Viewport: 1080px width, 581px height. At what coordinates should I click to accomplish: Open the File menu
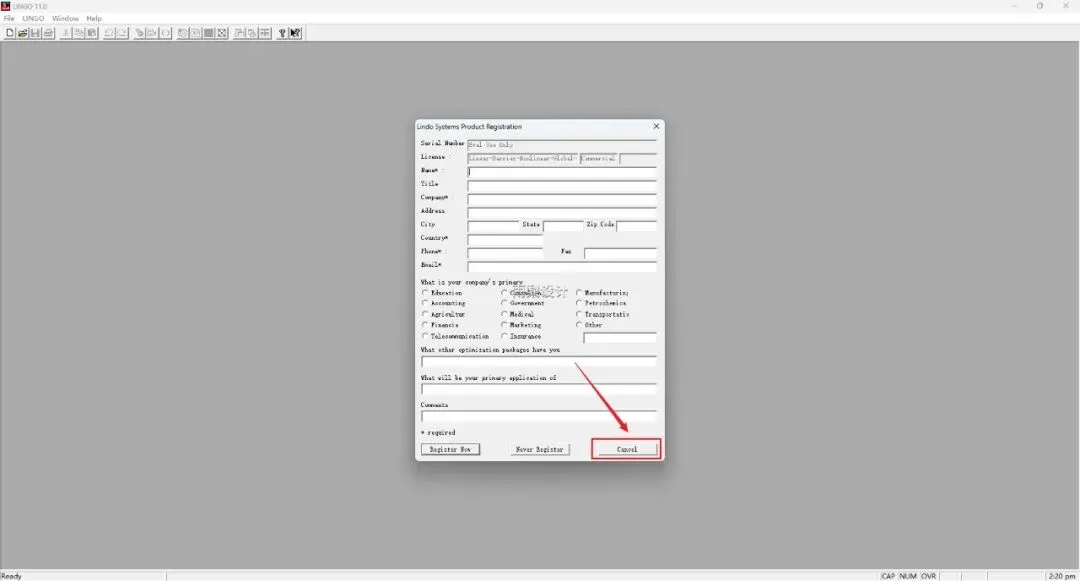[9, 19]
